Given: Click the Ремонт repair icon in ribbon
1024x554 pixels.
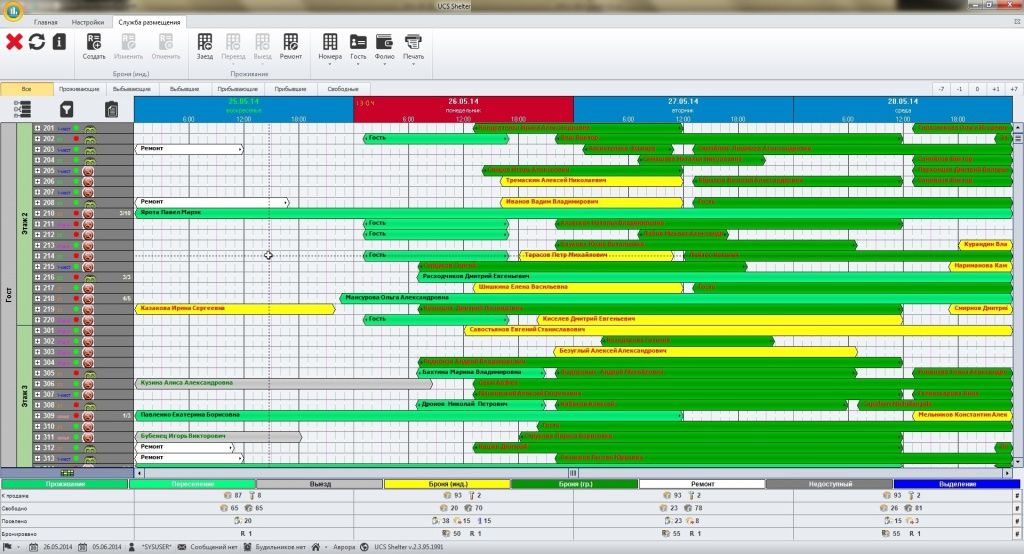Looking at the screenshot, I should (291, 46).
